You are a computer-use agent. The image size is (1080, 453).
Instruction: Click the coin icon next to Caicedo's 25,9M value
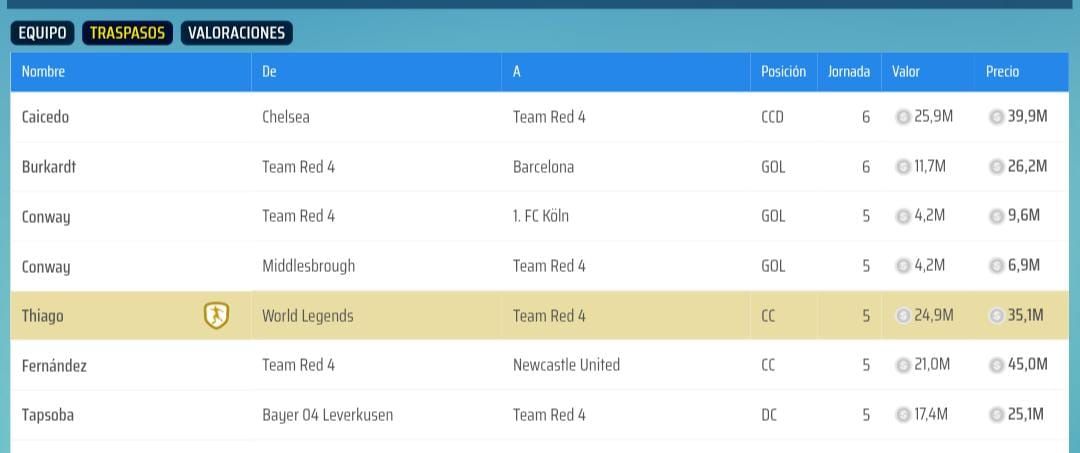tap(902, 117)
